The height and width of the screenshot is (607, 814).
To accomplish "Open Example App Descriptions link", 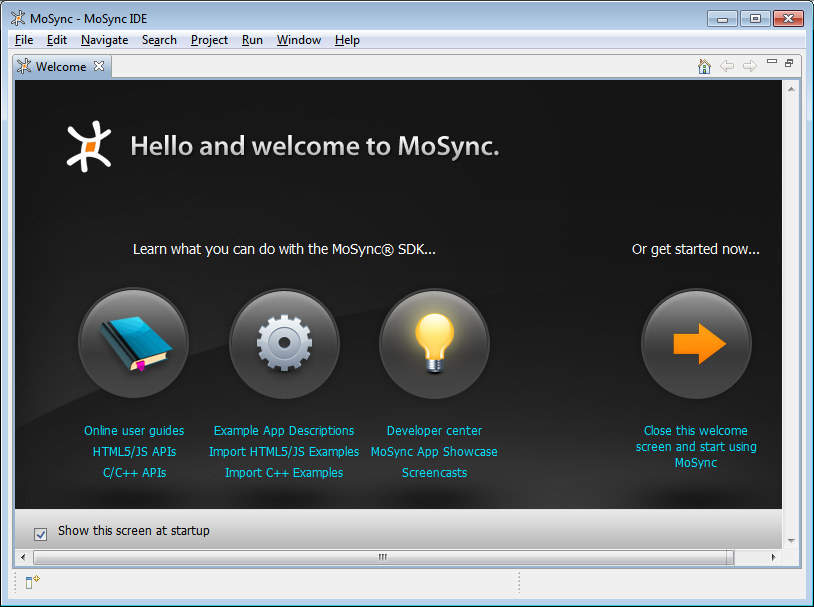I will [x=284, y=430].
